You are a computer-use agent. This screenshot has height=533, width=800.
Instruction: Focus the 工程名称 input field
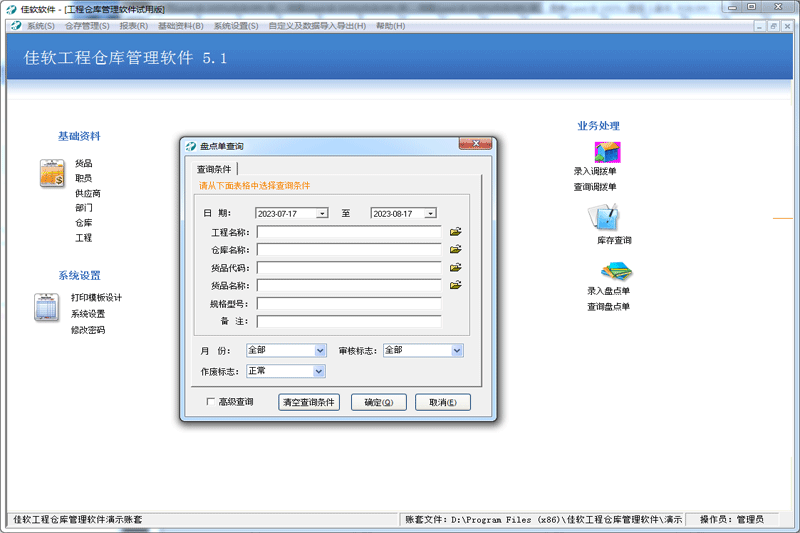coord(349,233)
